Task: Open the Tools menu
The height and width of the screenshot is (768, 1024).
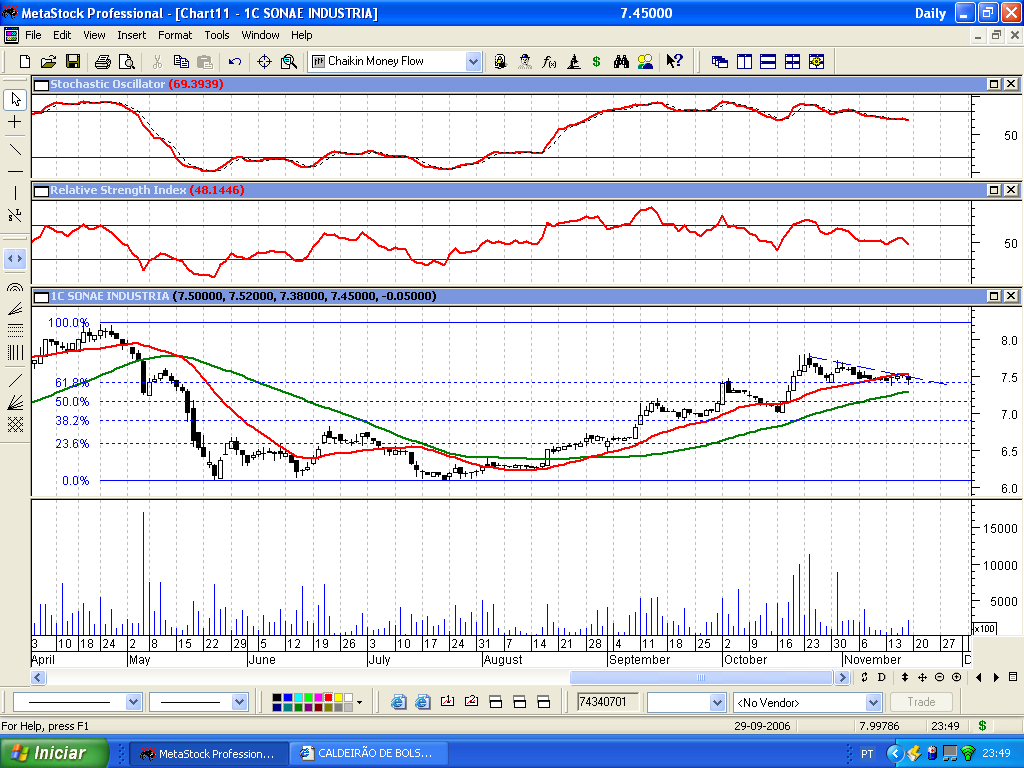Action: pyautogui.click(x=217, y=35)
